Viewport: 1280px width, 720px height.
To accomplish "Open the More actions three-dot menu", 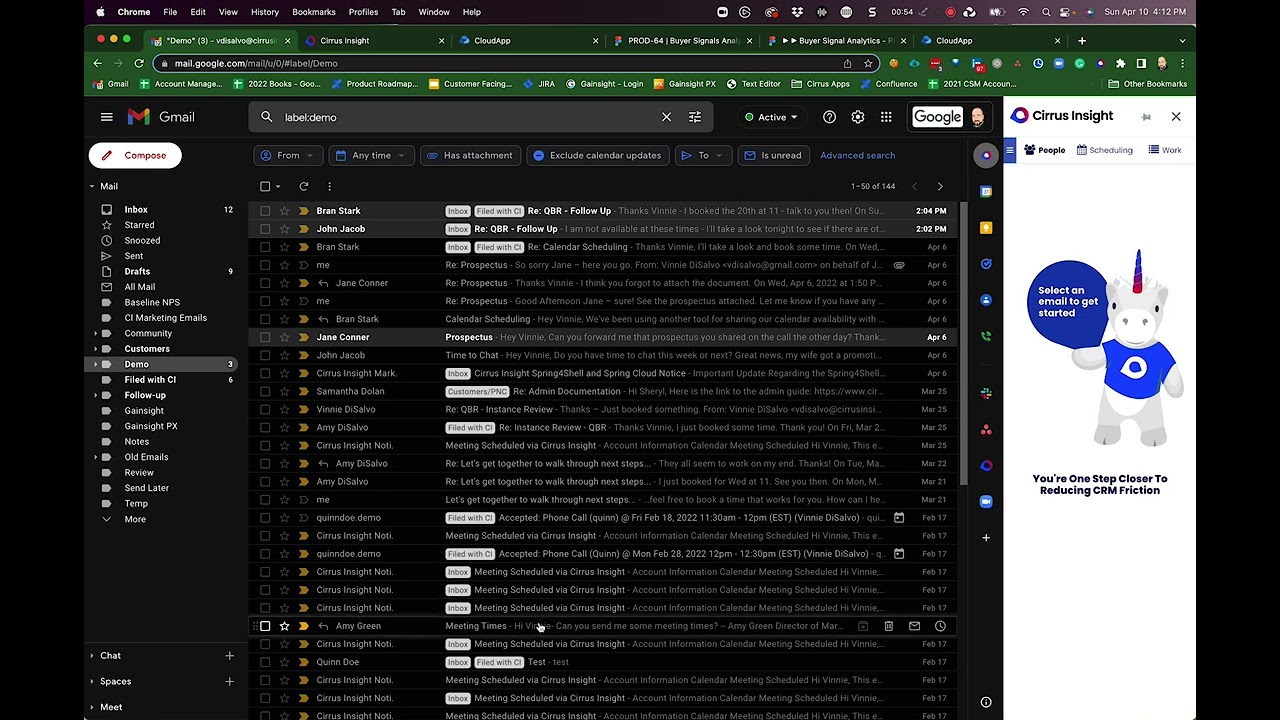I will 329,186.
